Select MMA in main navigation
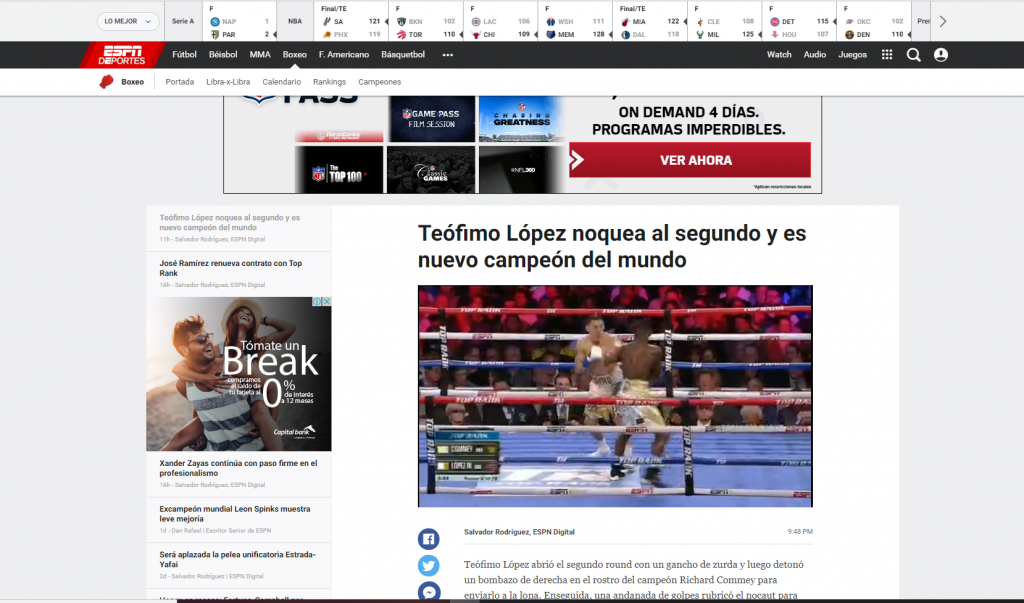The image size is (1024, 603). tap(260, 55)
